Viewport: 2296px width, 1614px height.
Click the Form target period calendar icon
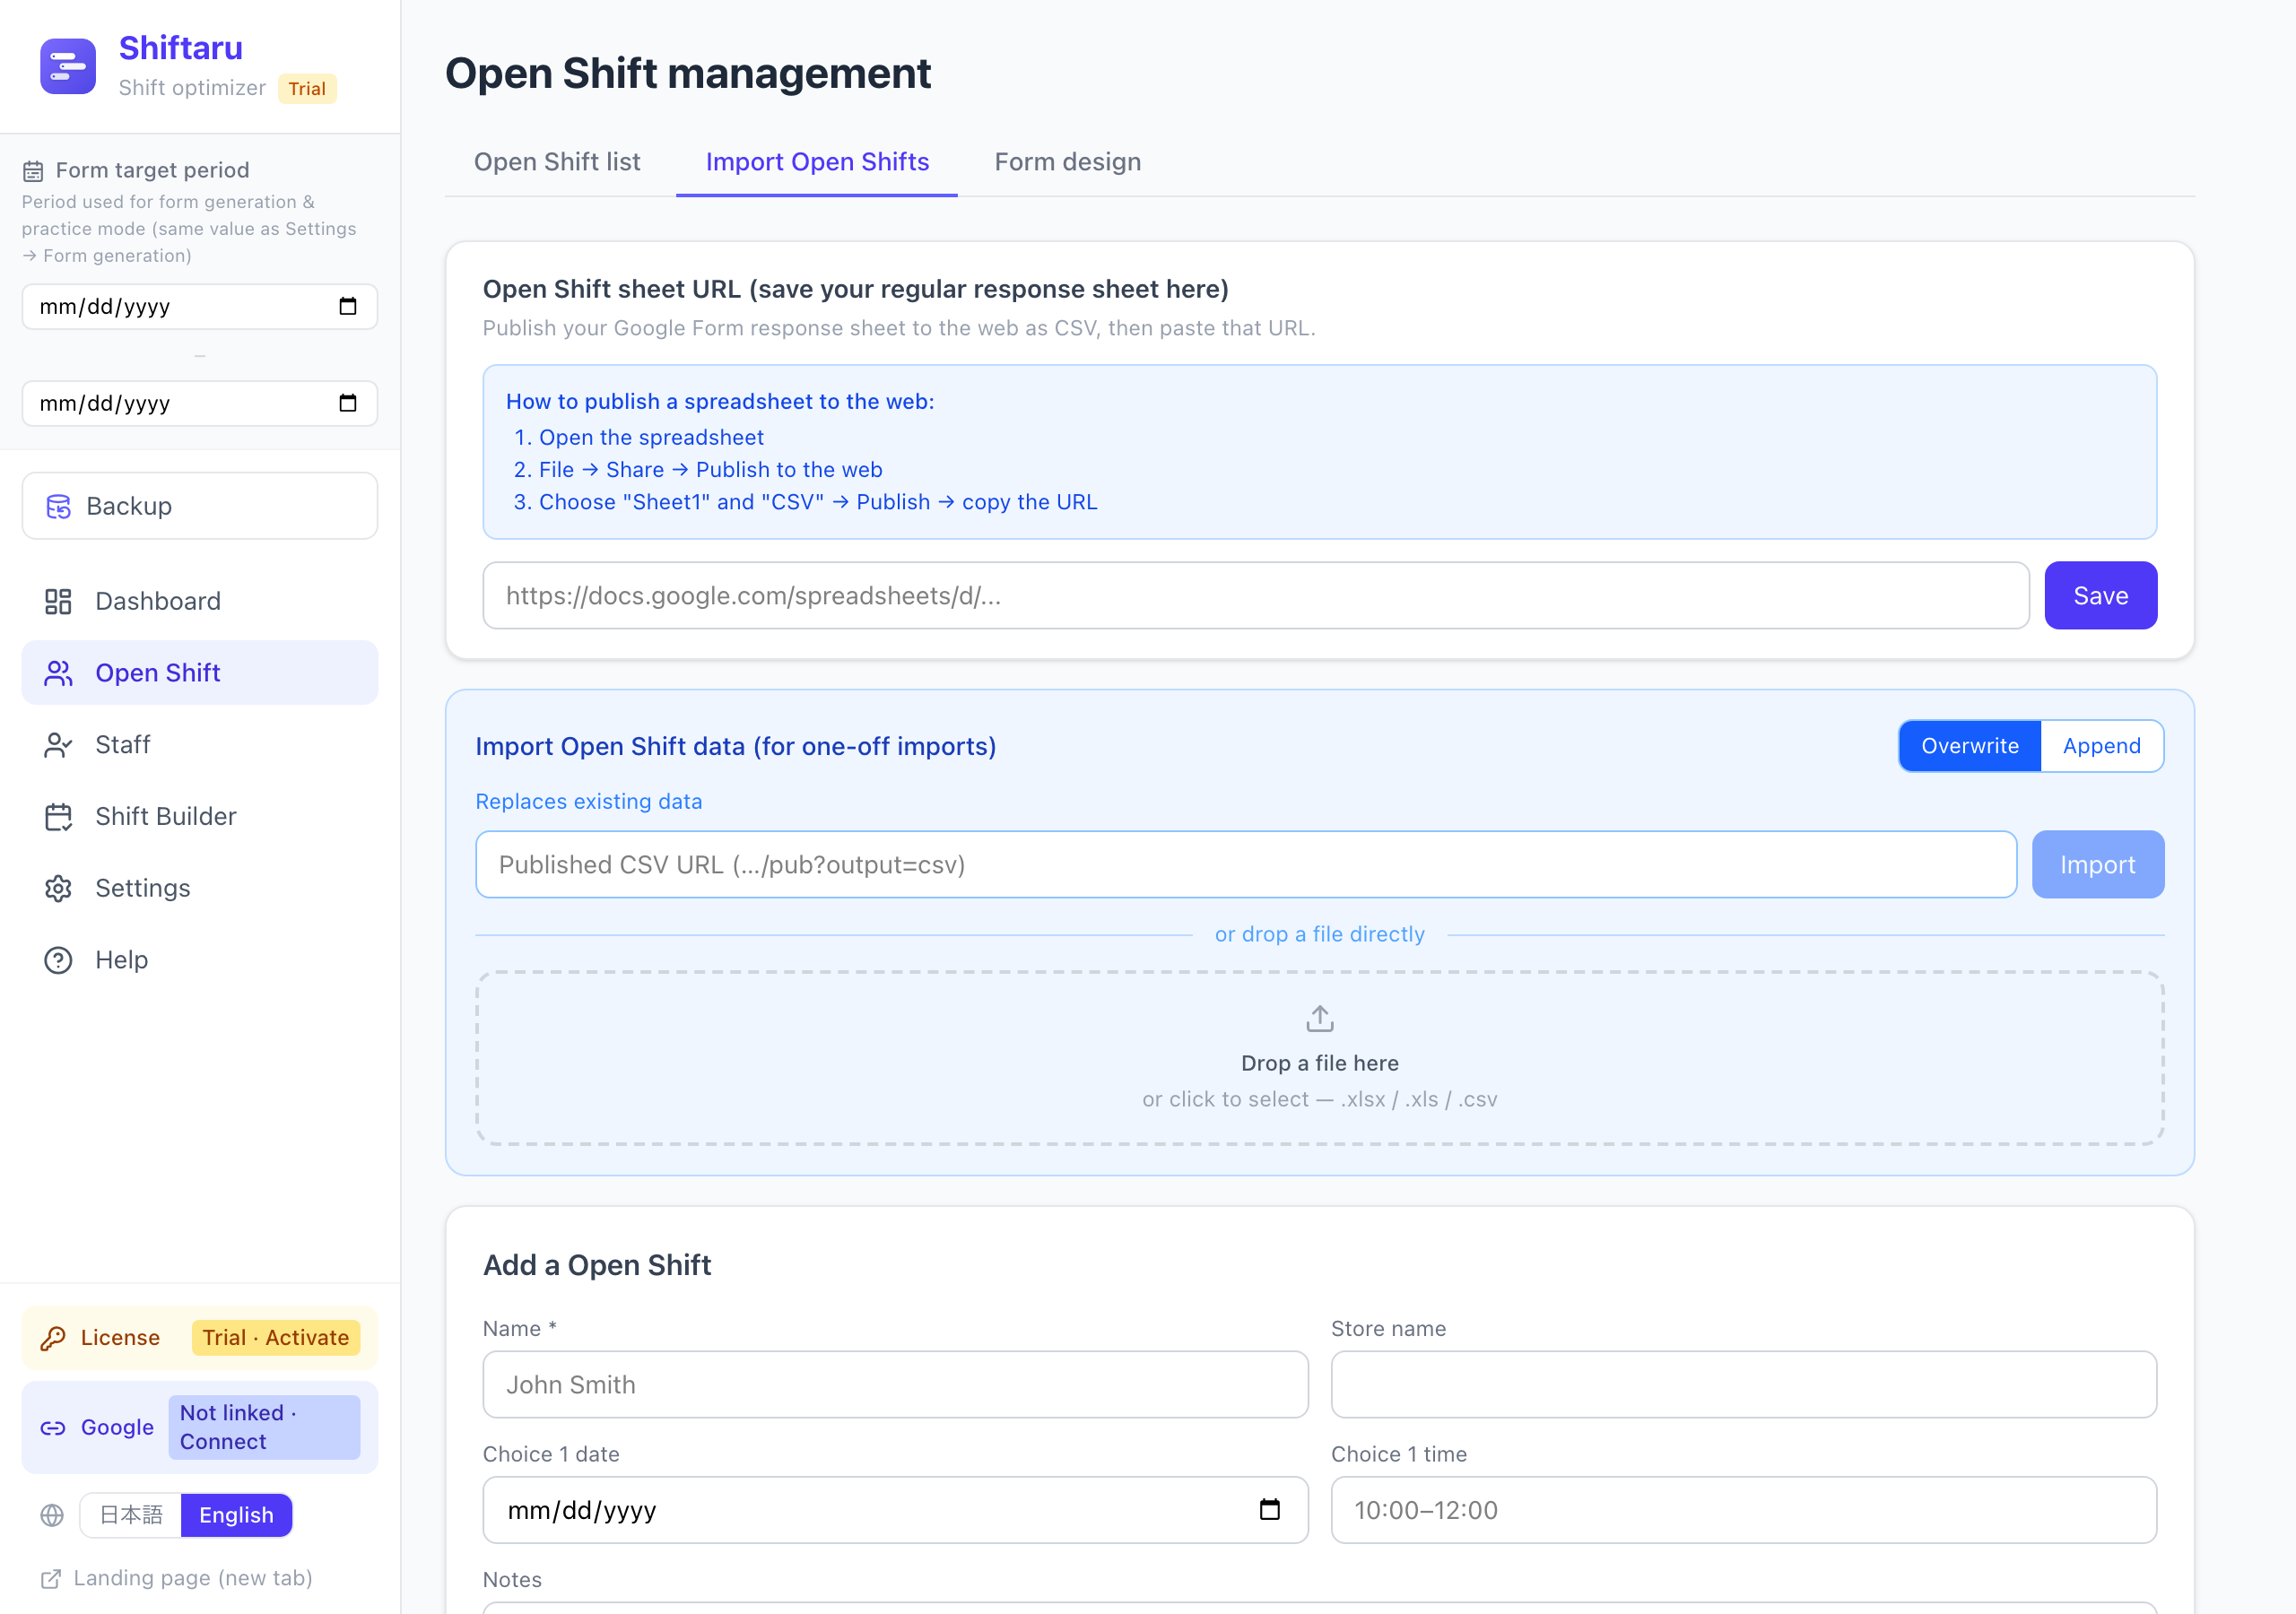pyautogui.click(x=33, y=171)
